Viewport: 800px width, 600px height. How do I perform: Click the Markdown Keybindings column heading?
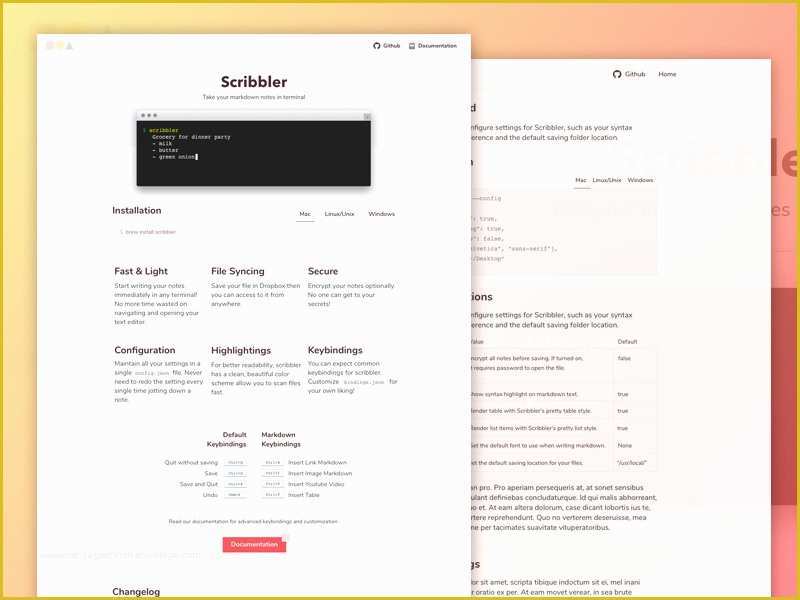pyautogui.click(x=281, y=439)
